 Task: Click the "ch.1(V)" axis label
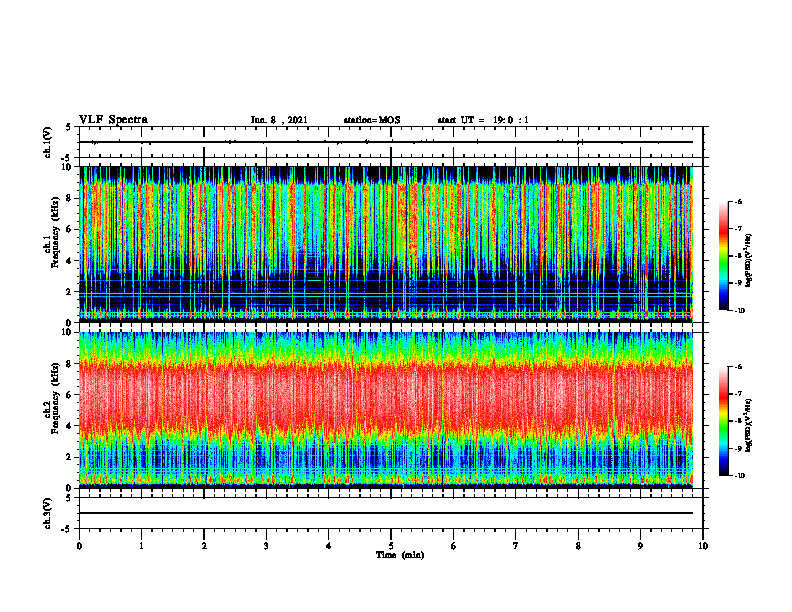click(x=48, y=142)
